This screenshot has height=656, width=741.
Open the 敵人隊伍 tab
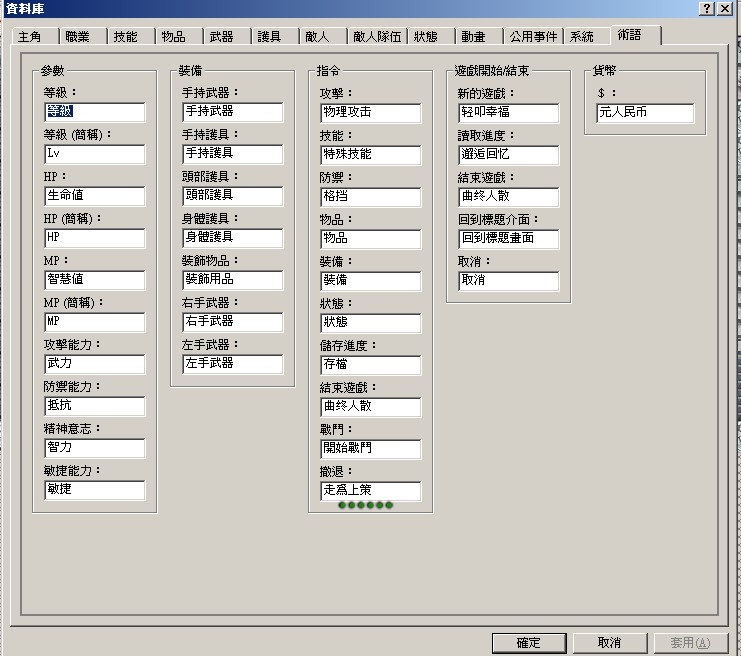tap(377, 36)
